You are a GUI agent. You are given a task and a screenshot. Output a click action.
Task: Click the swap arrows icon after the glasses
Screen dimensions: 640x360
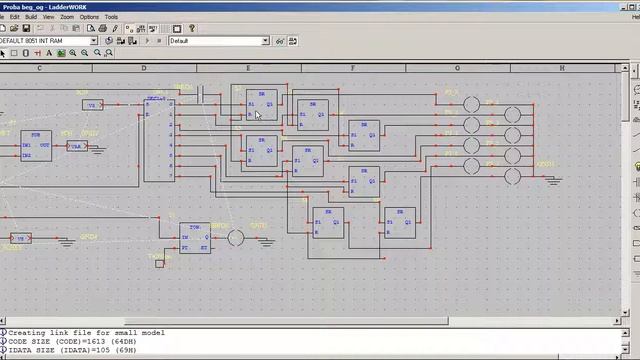(x=293, y=41)
